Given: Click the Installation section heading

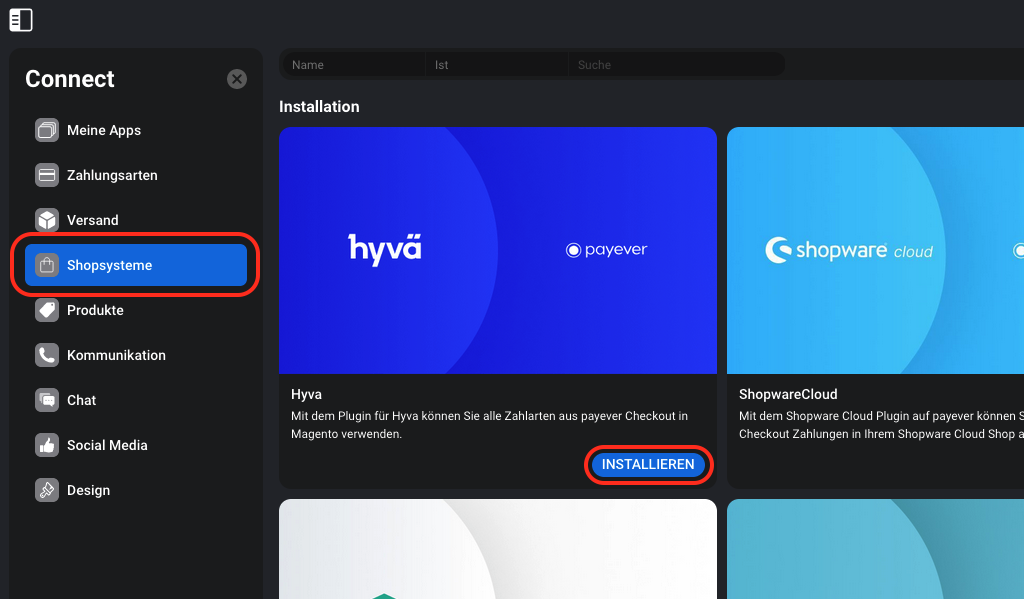Looking at the screenshot, I should click(x=319, y=106).
